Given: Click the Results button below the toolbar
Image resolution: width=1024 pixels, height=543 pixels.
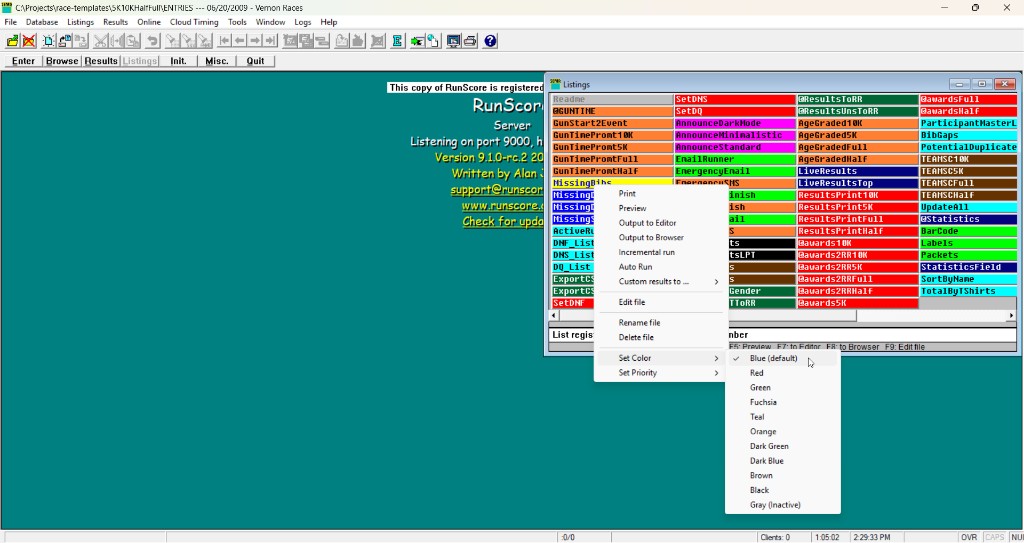Looking at the screenshot, I should [101, 61].
